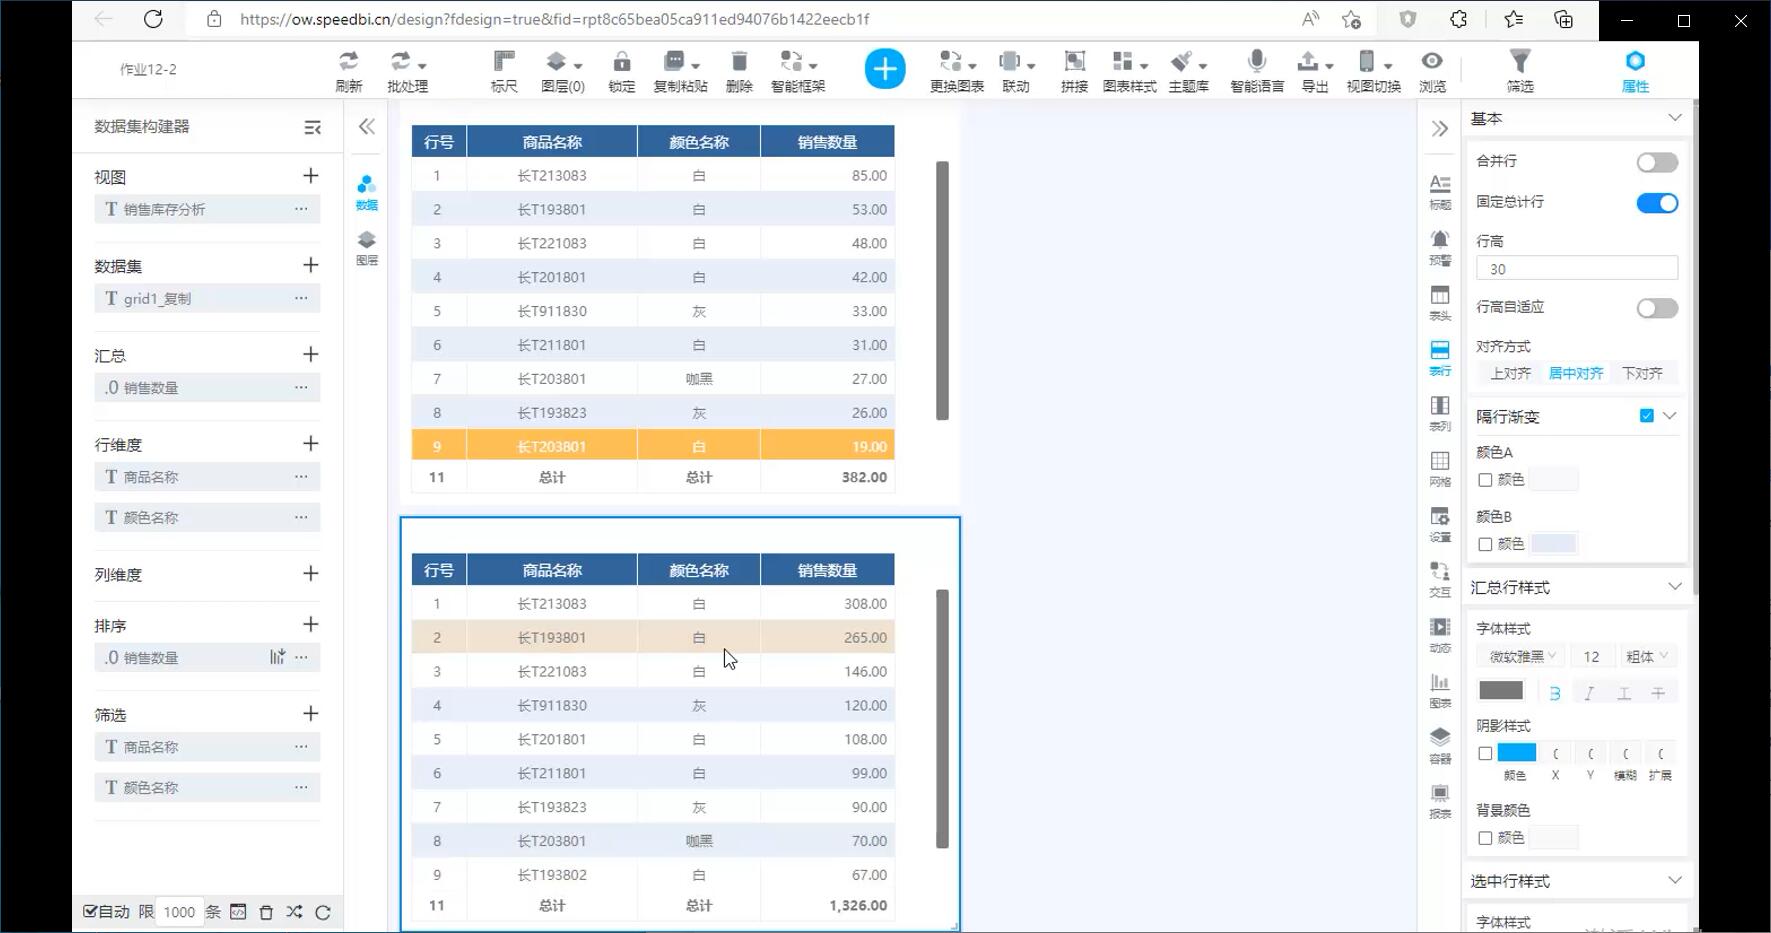Collapse the 基本 section chevron
This screenshot has width=1771, height=933.
click(x=1674, y=118)
